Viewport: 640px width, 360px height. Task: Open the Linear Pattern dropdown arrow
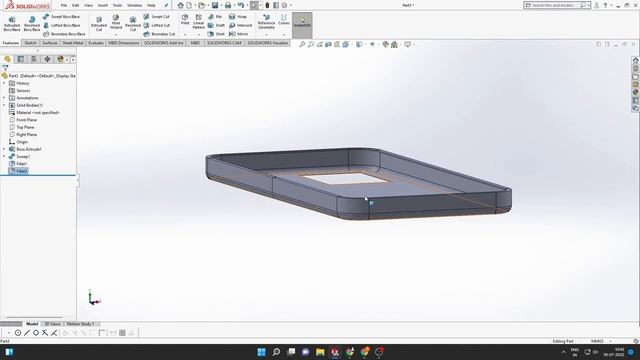coord(199,34)
